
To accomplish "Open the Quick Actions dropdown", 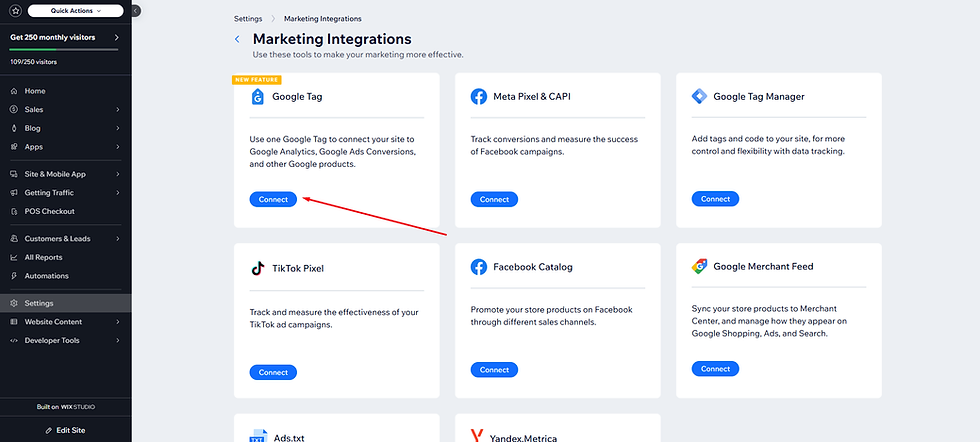I will pos(76,11).
